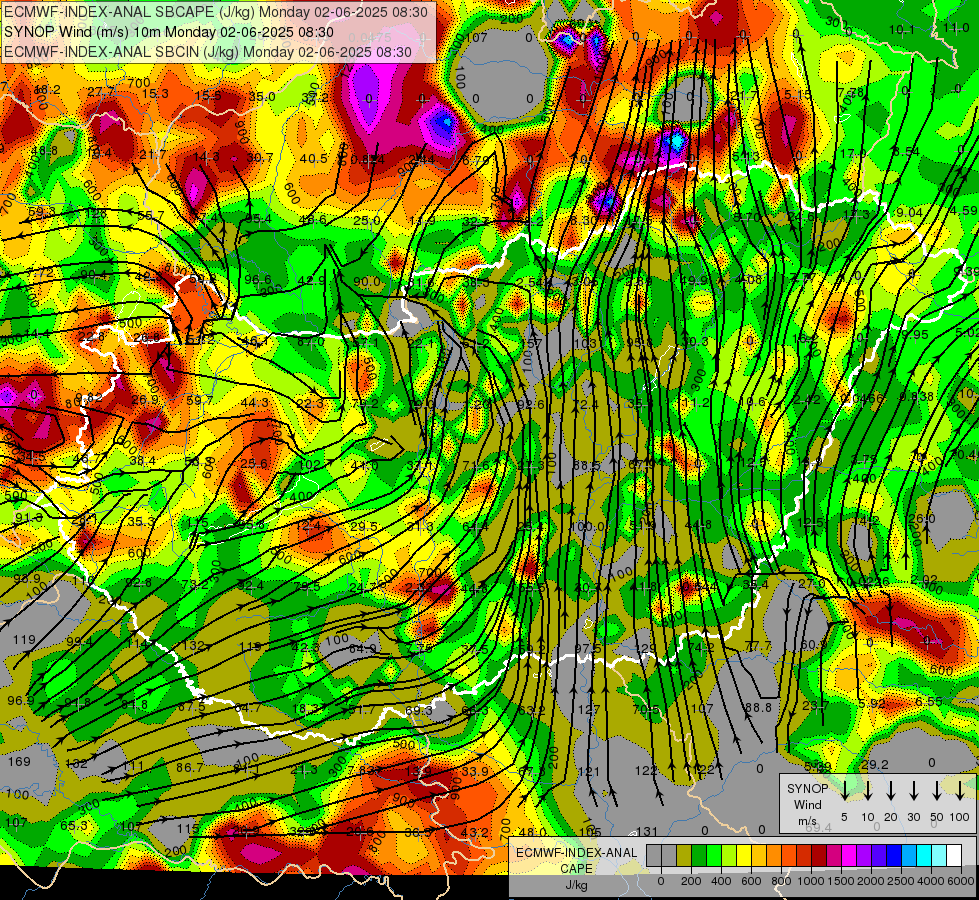Click the map value 59.7
Image resolution: width=979 pixels, height=900 pixels.
(x=200, y=400)
